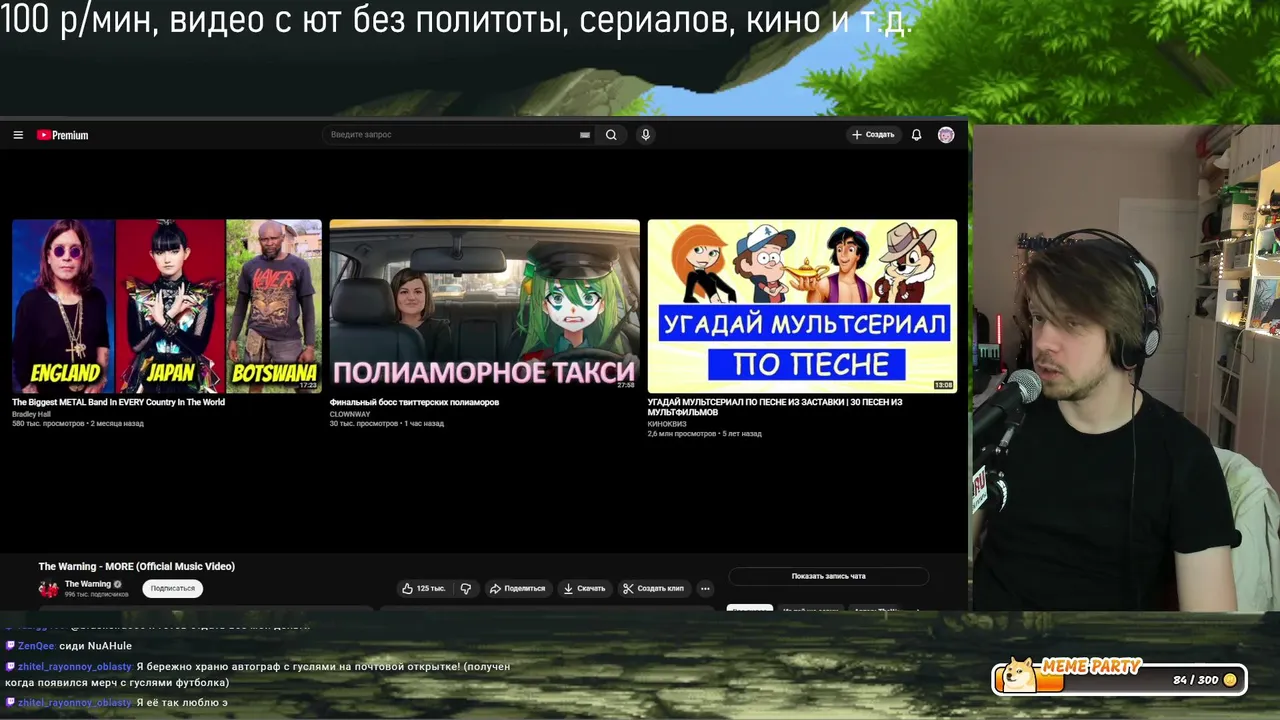Share the video via Поделиться
Viewport: 1280px width, 720px height.
tap(517, 589)
